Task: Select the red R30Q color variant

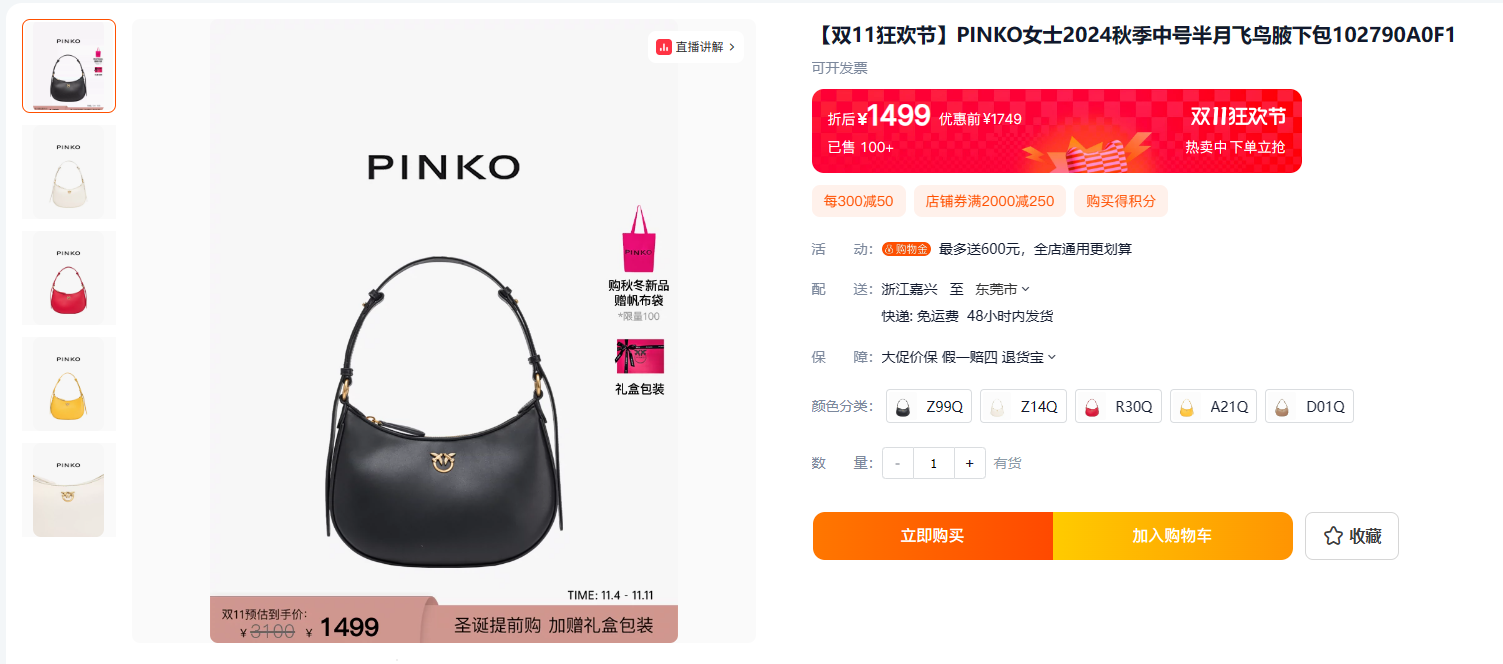Action: (1118, 407)
